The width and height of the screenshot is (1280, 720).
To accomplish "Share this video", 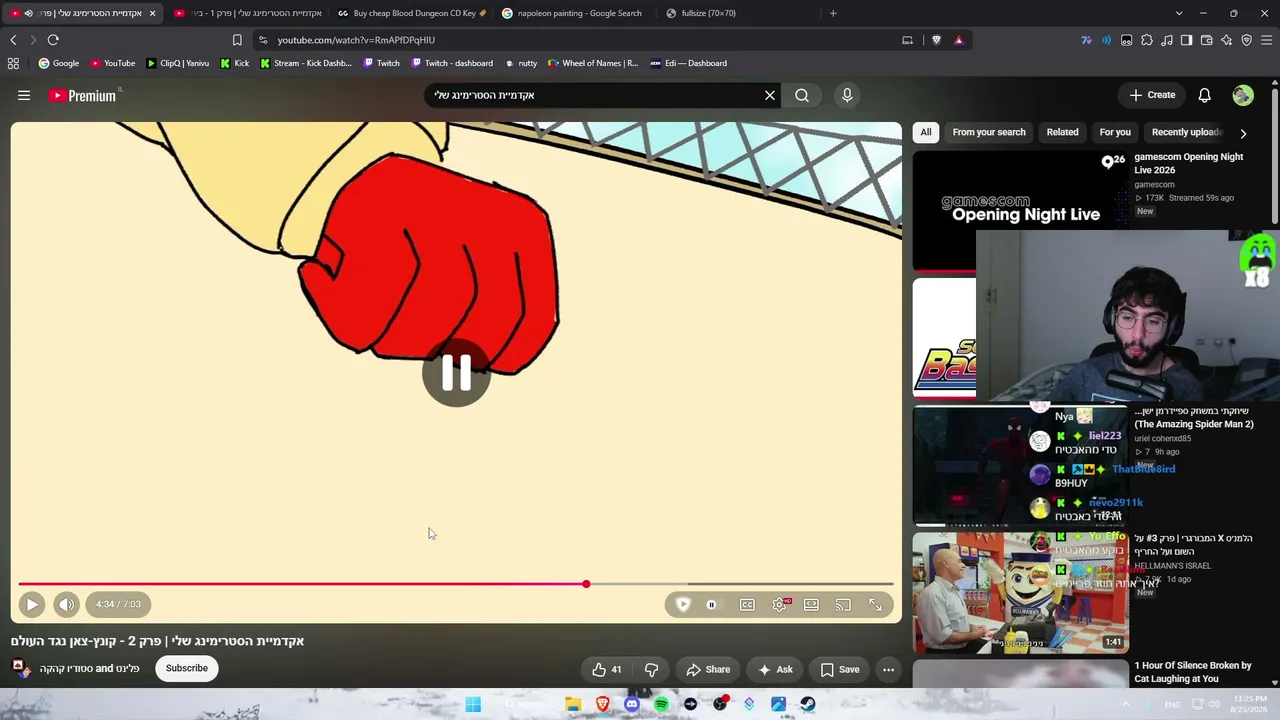I will click(708, 669).
